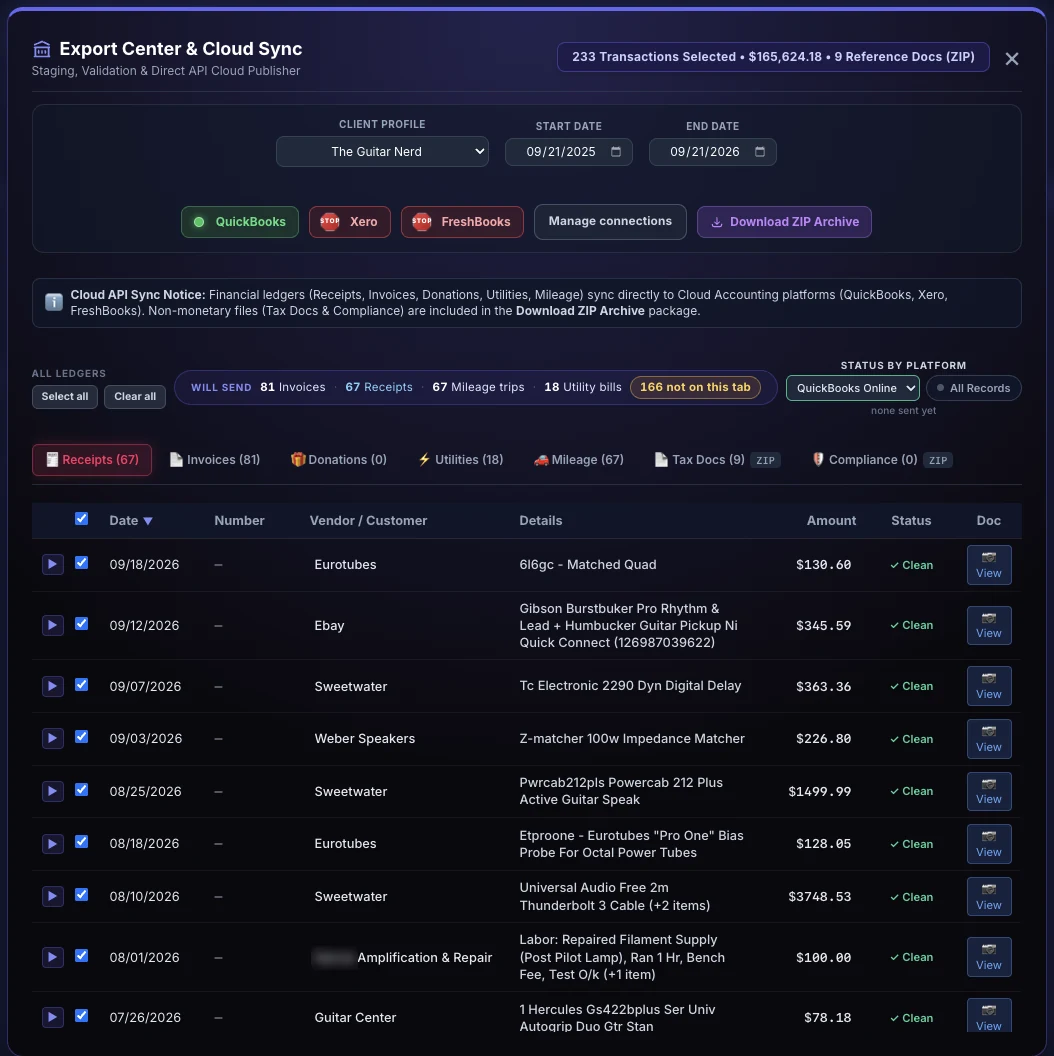The height and width of the screenshot is (1056, 1054).
Task: View document for Ebay 09/12/2026 receipt
Action: (x=989, y=625)
